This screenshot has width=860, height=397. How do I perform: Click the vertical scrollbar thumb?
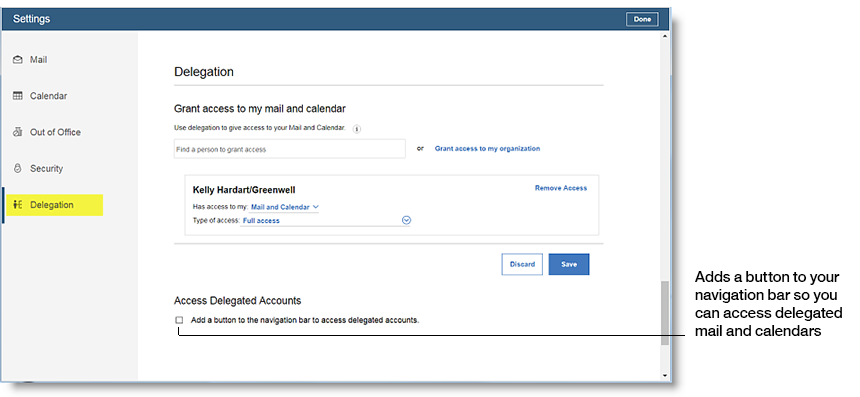click(x=665, y=313)
